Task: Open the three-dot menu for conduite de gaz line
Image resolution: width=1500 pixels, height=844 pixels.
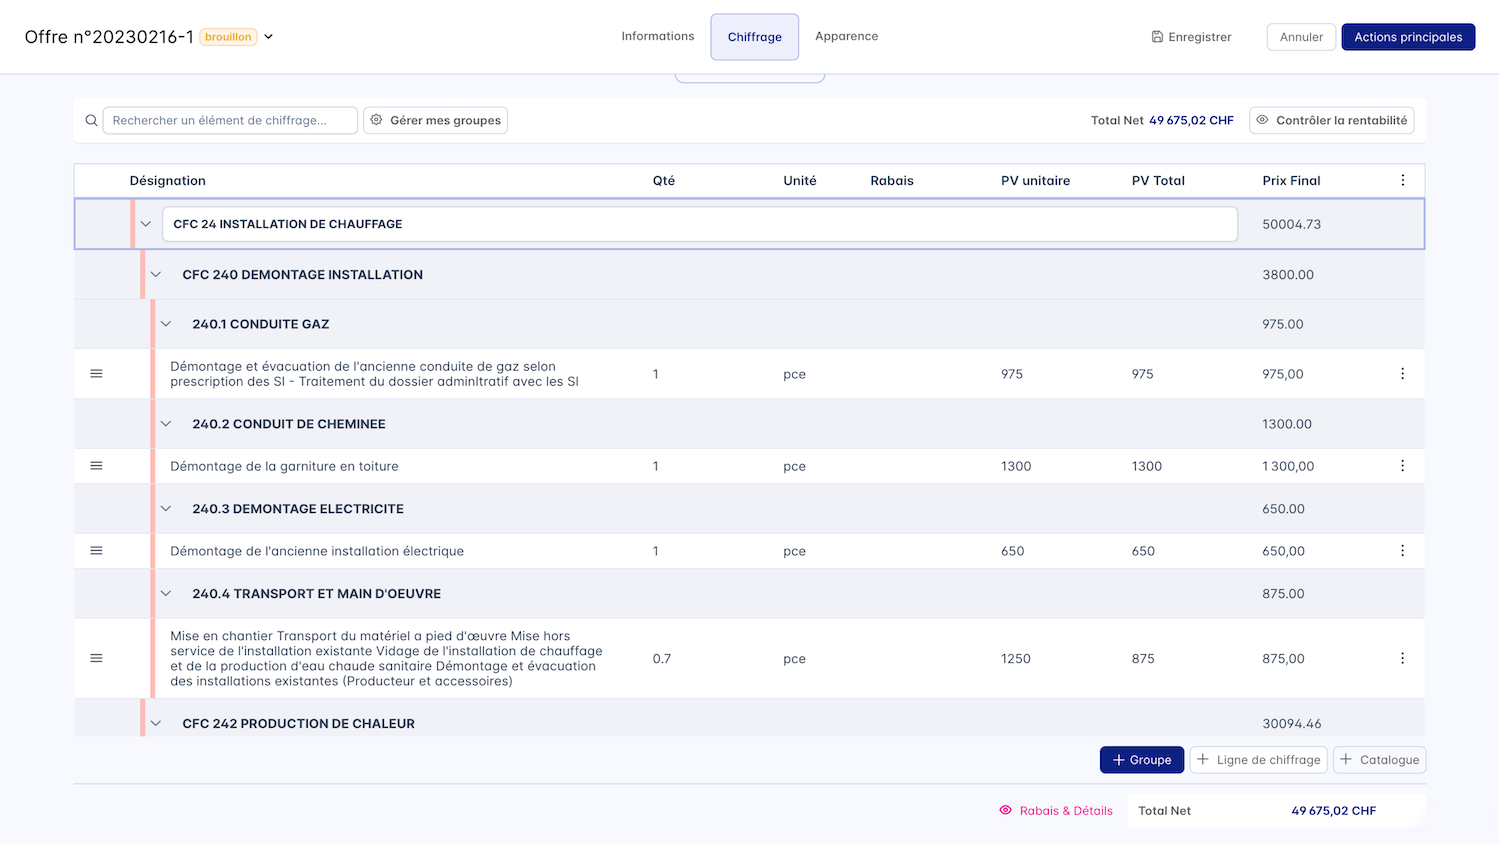Action: coord(1403,374)
